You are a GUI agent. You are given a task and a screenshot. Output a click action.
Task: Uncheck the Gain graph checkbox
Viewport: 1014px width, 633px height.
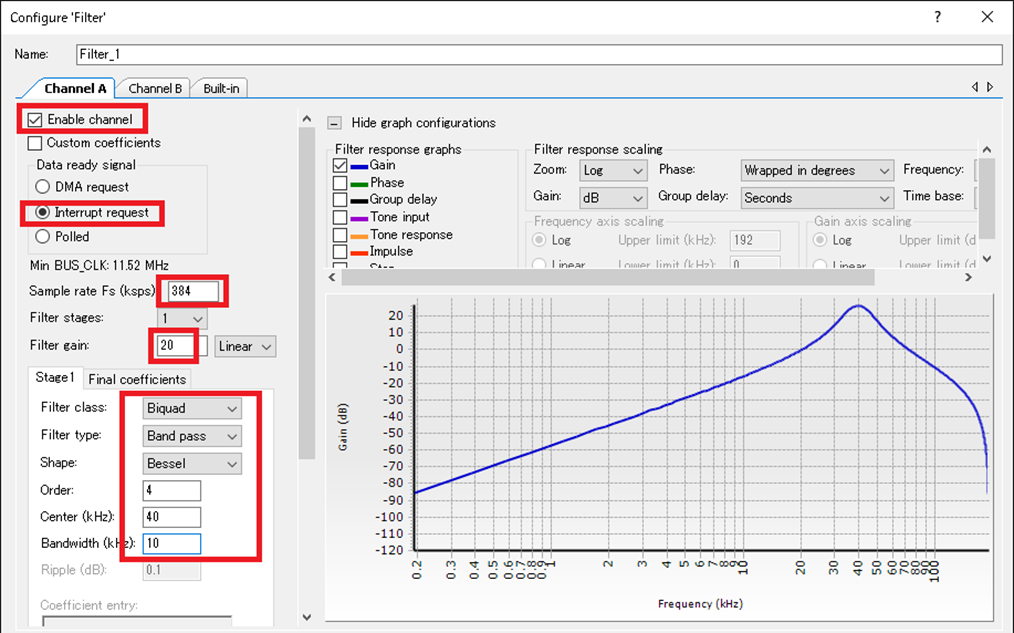point(340,166)
